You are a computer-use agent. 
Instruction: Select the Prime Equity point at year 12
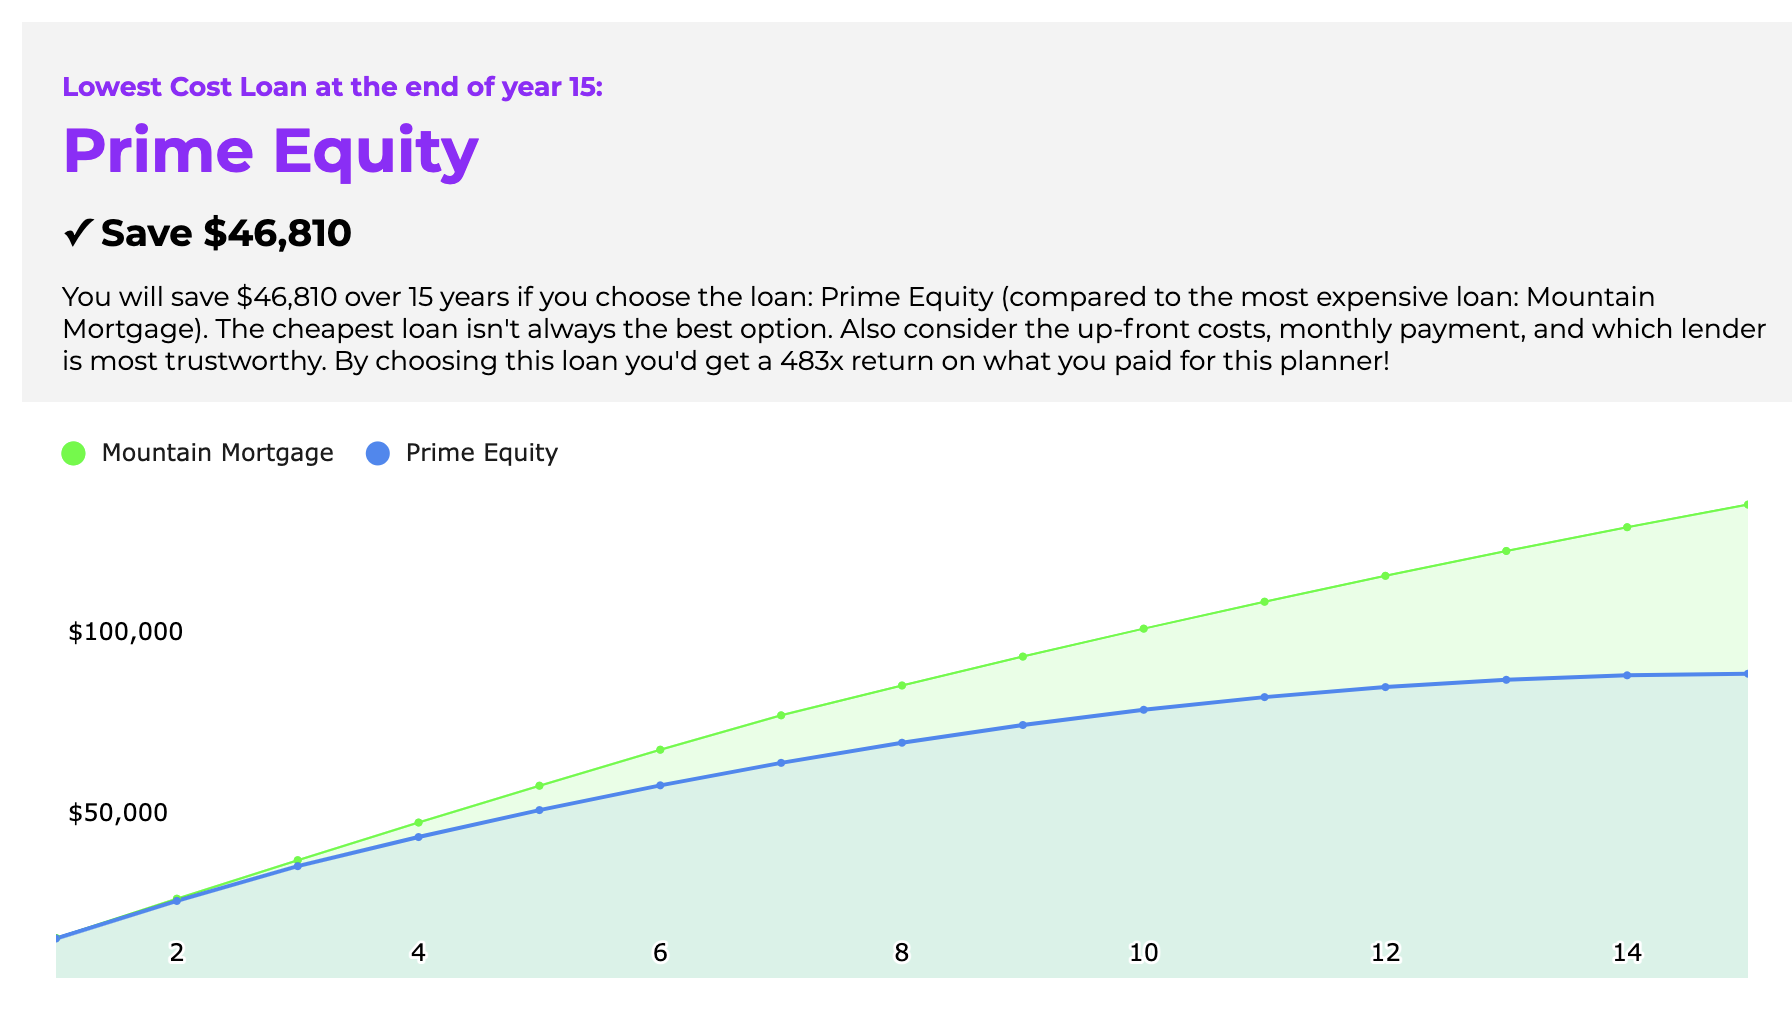pyautogui.click(x=1385, y=687)
